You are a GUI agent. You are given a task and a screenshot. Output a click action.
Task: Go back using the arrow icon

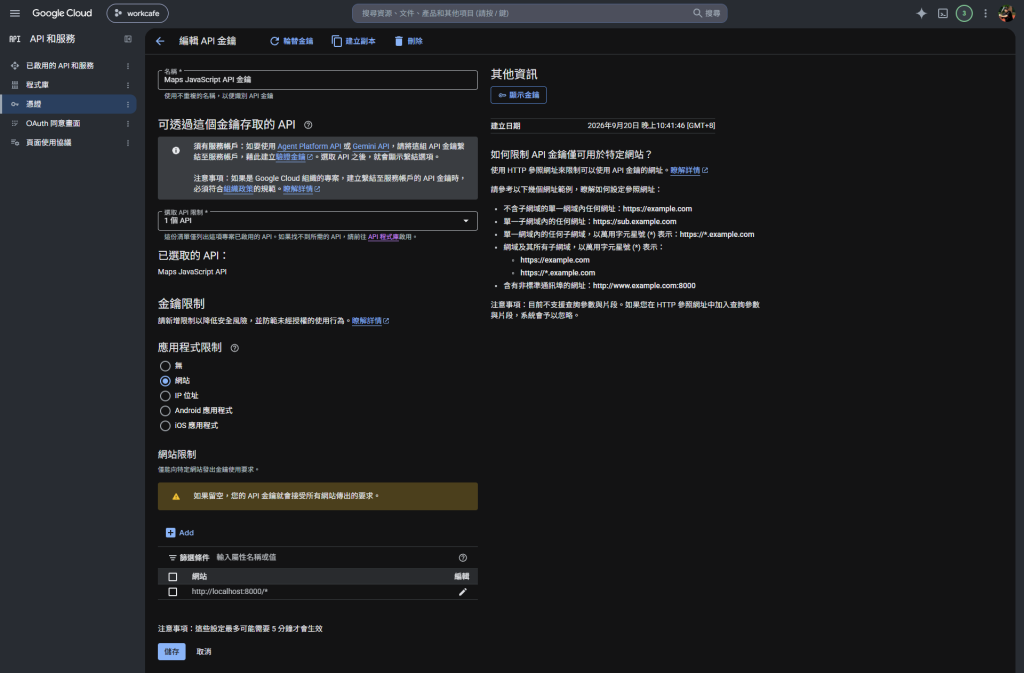(160, 41)
